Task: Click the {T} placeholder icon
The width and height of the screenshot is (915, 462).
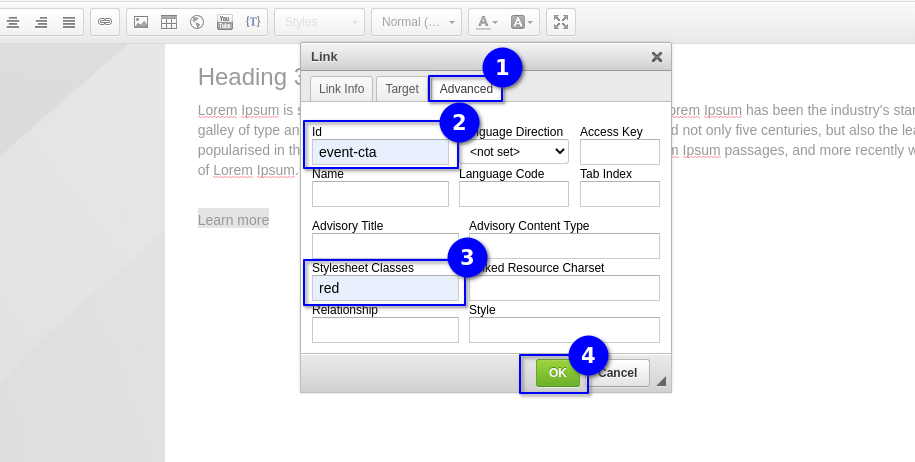Action: (x=253, y=21)
